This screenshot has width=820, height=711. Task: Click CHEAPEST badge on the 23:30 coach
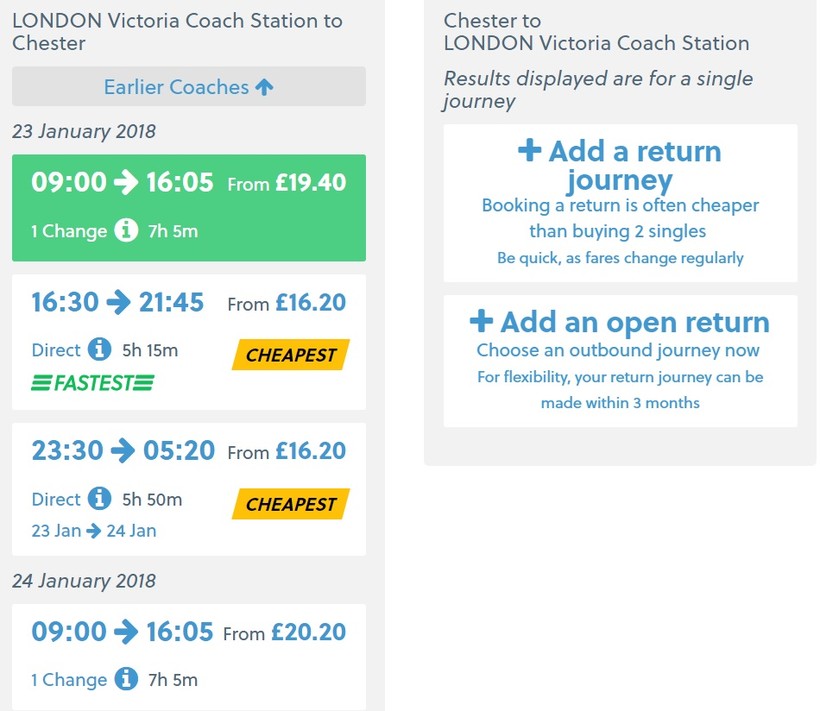click(291, 504)
